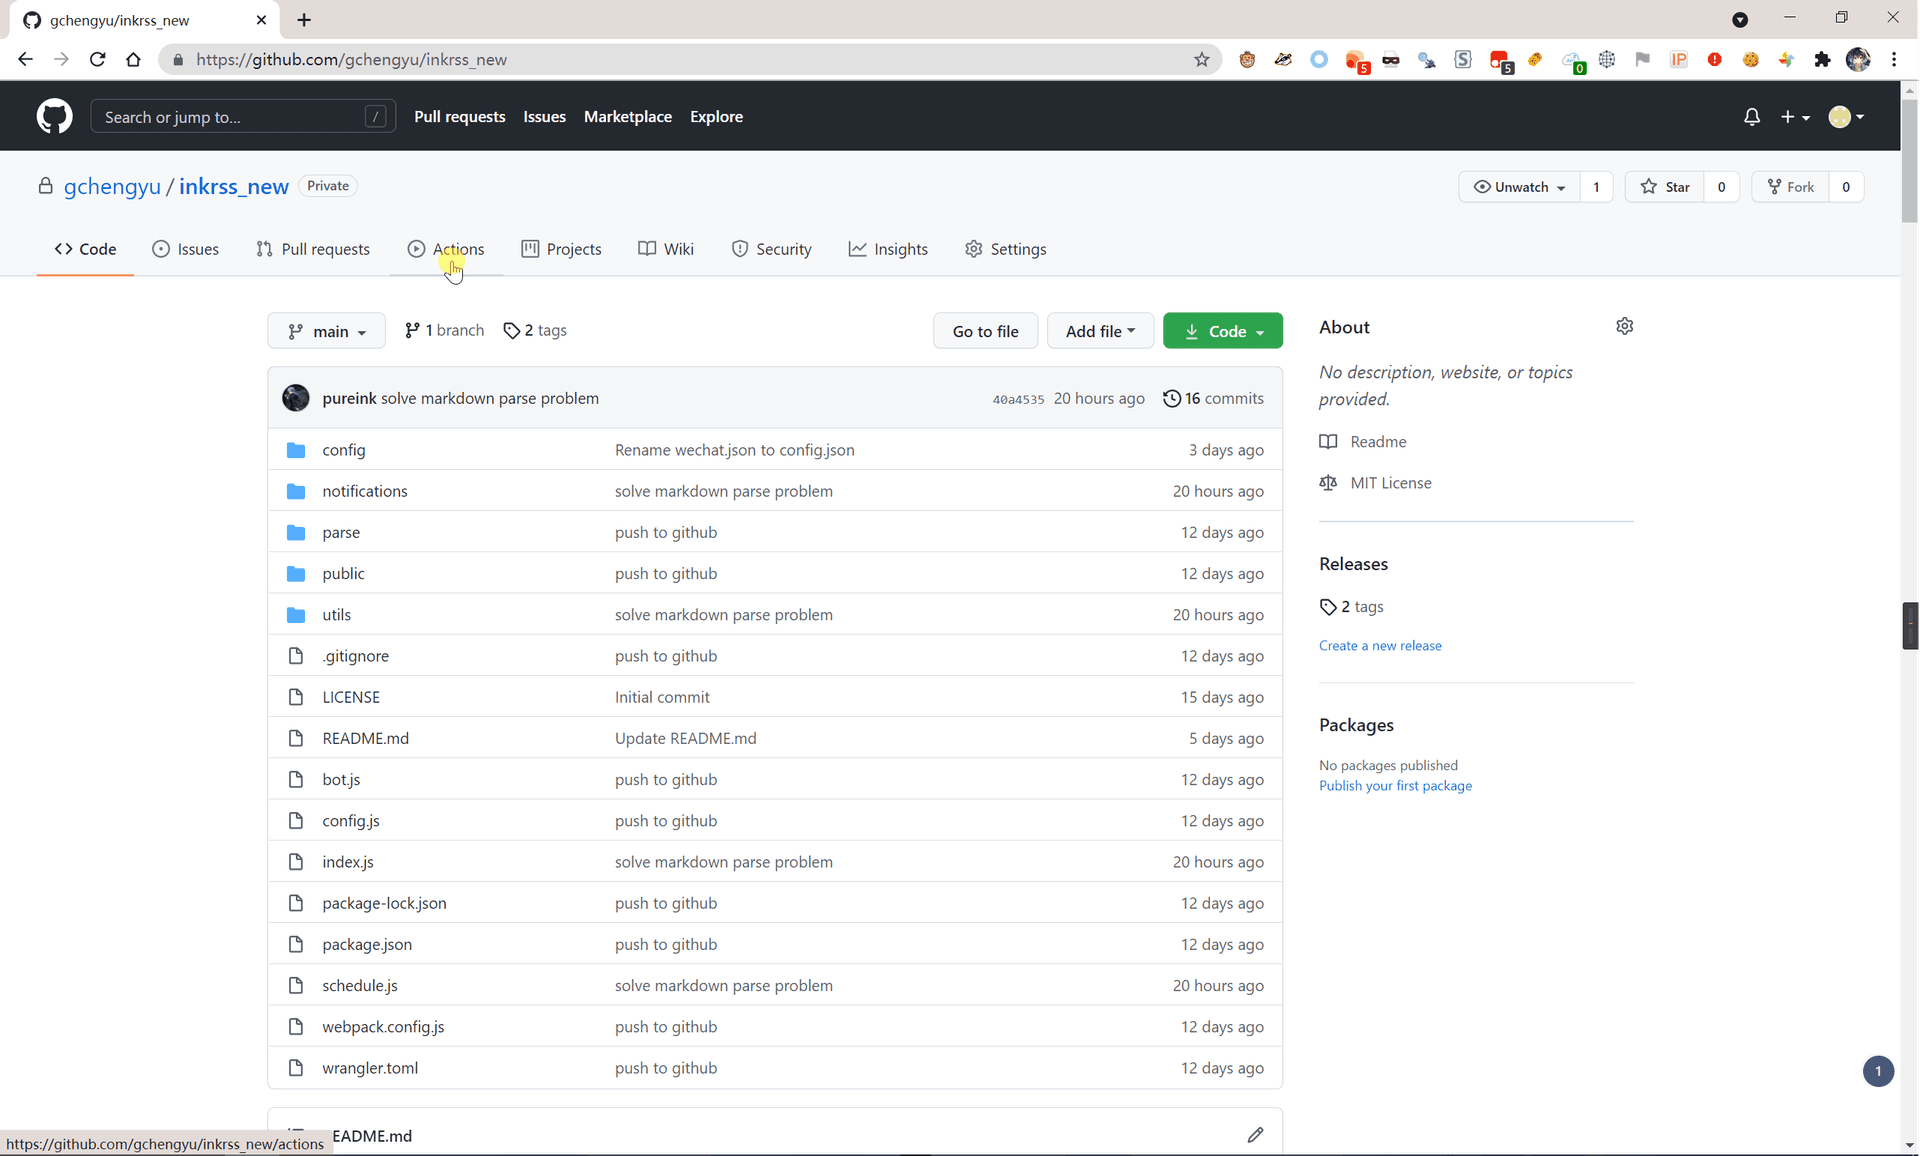Click the blue floating badge showing 1
Image resolution: width=1920 pixels, height=1156 pixels.
coord(1878,1071)
